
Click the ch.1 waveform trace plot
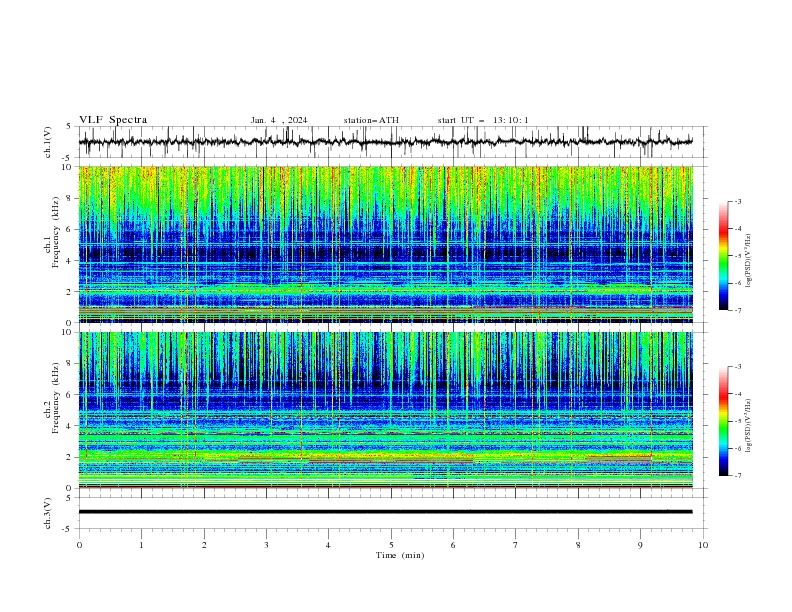tap(386, 142)
